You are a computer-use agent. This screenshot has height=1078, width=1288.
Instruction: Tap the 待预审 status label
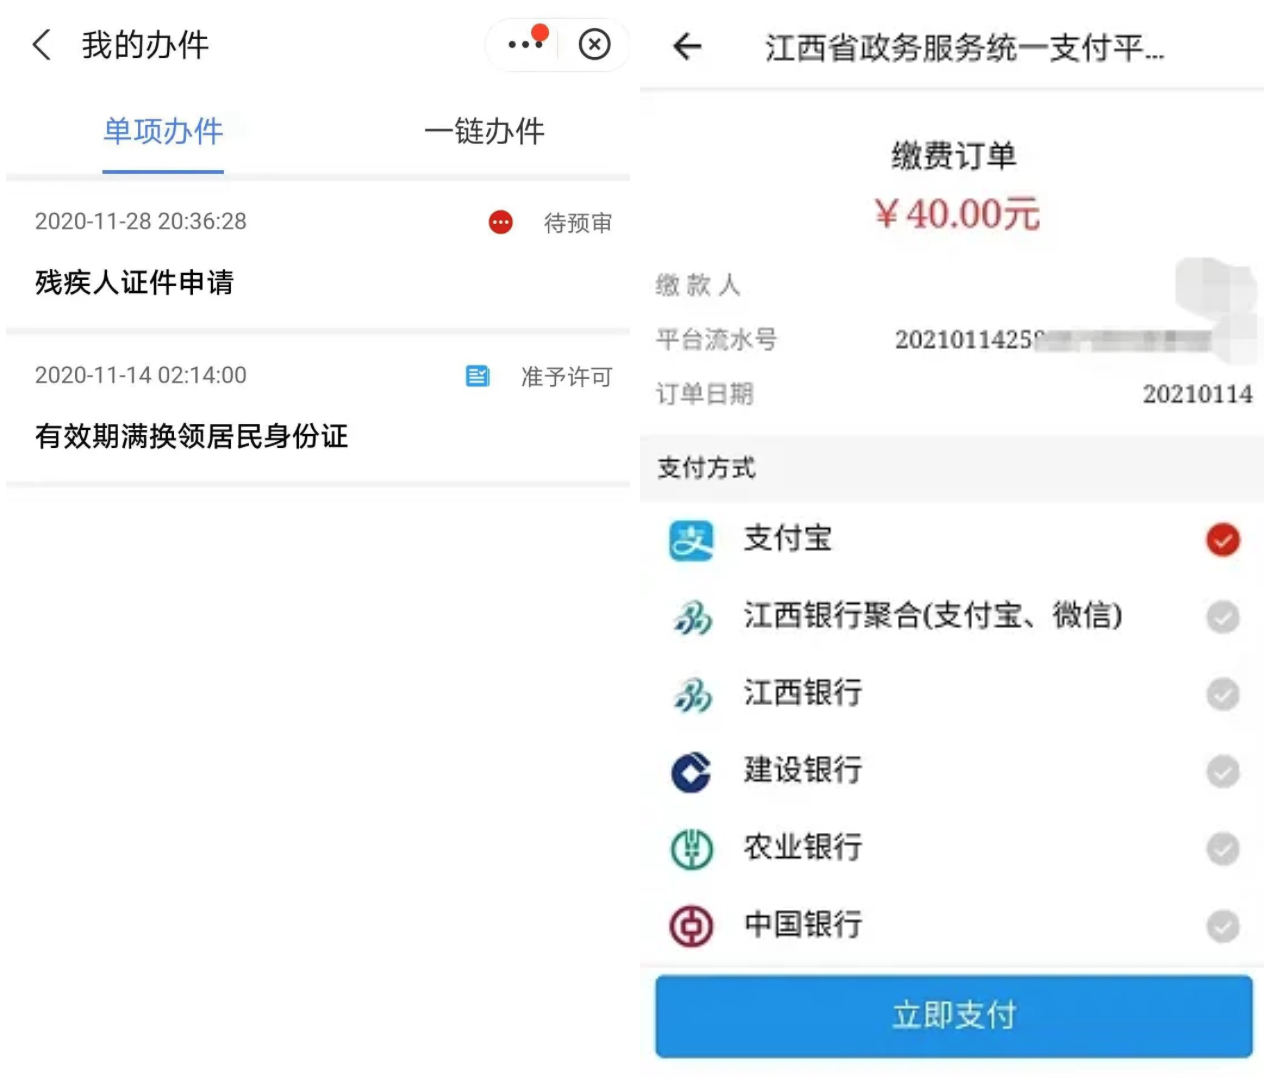(578, 223)
